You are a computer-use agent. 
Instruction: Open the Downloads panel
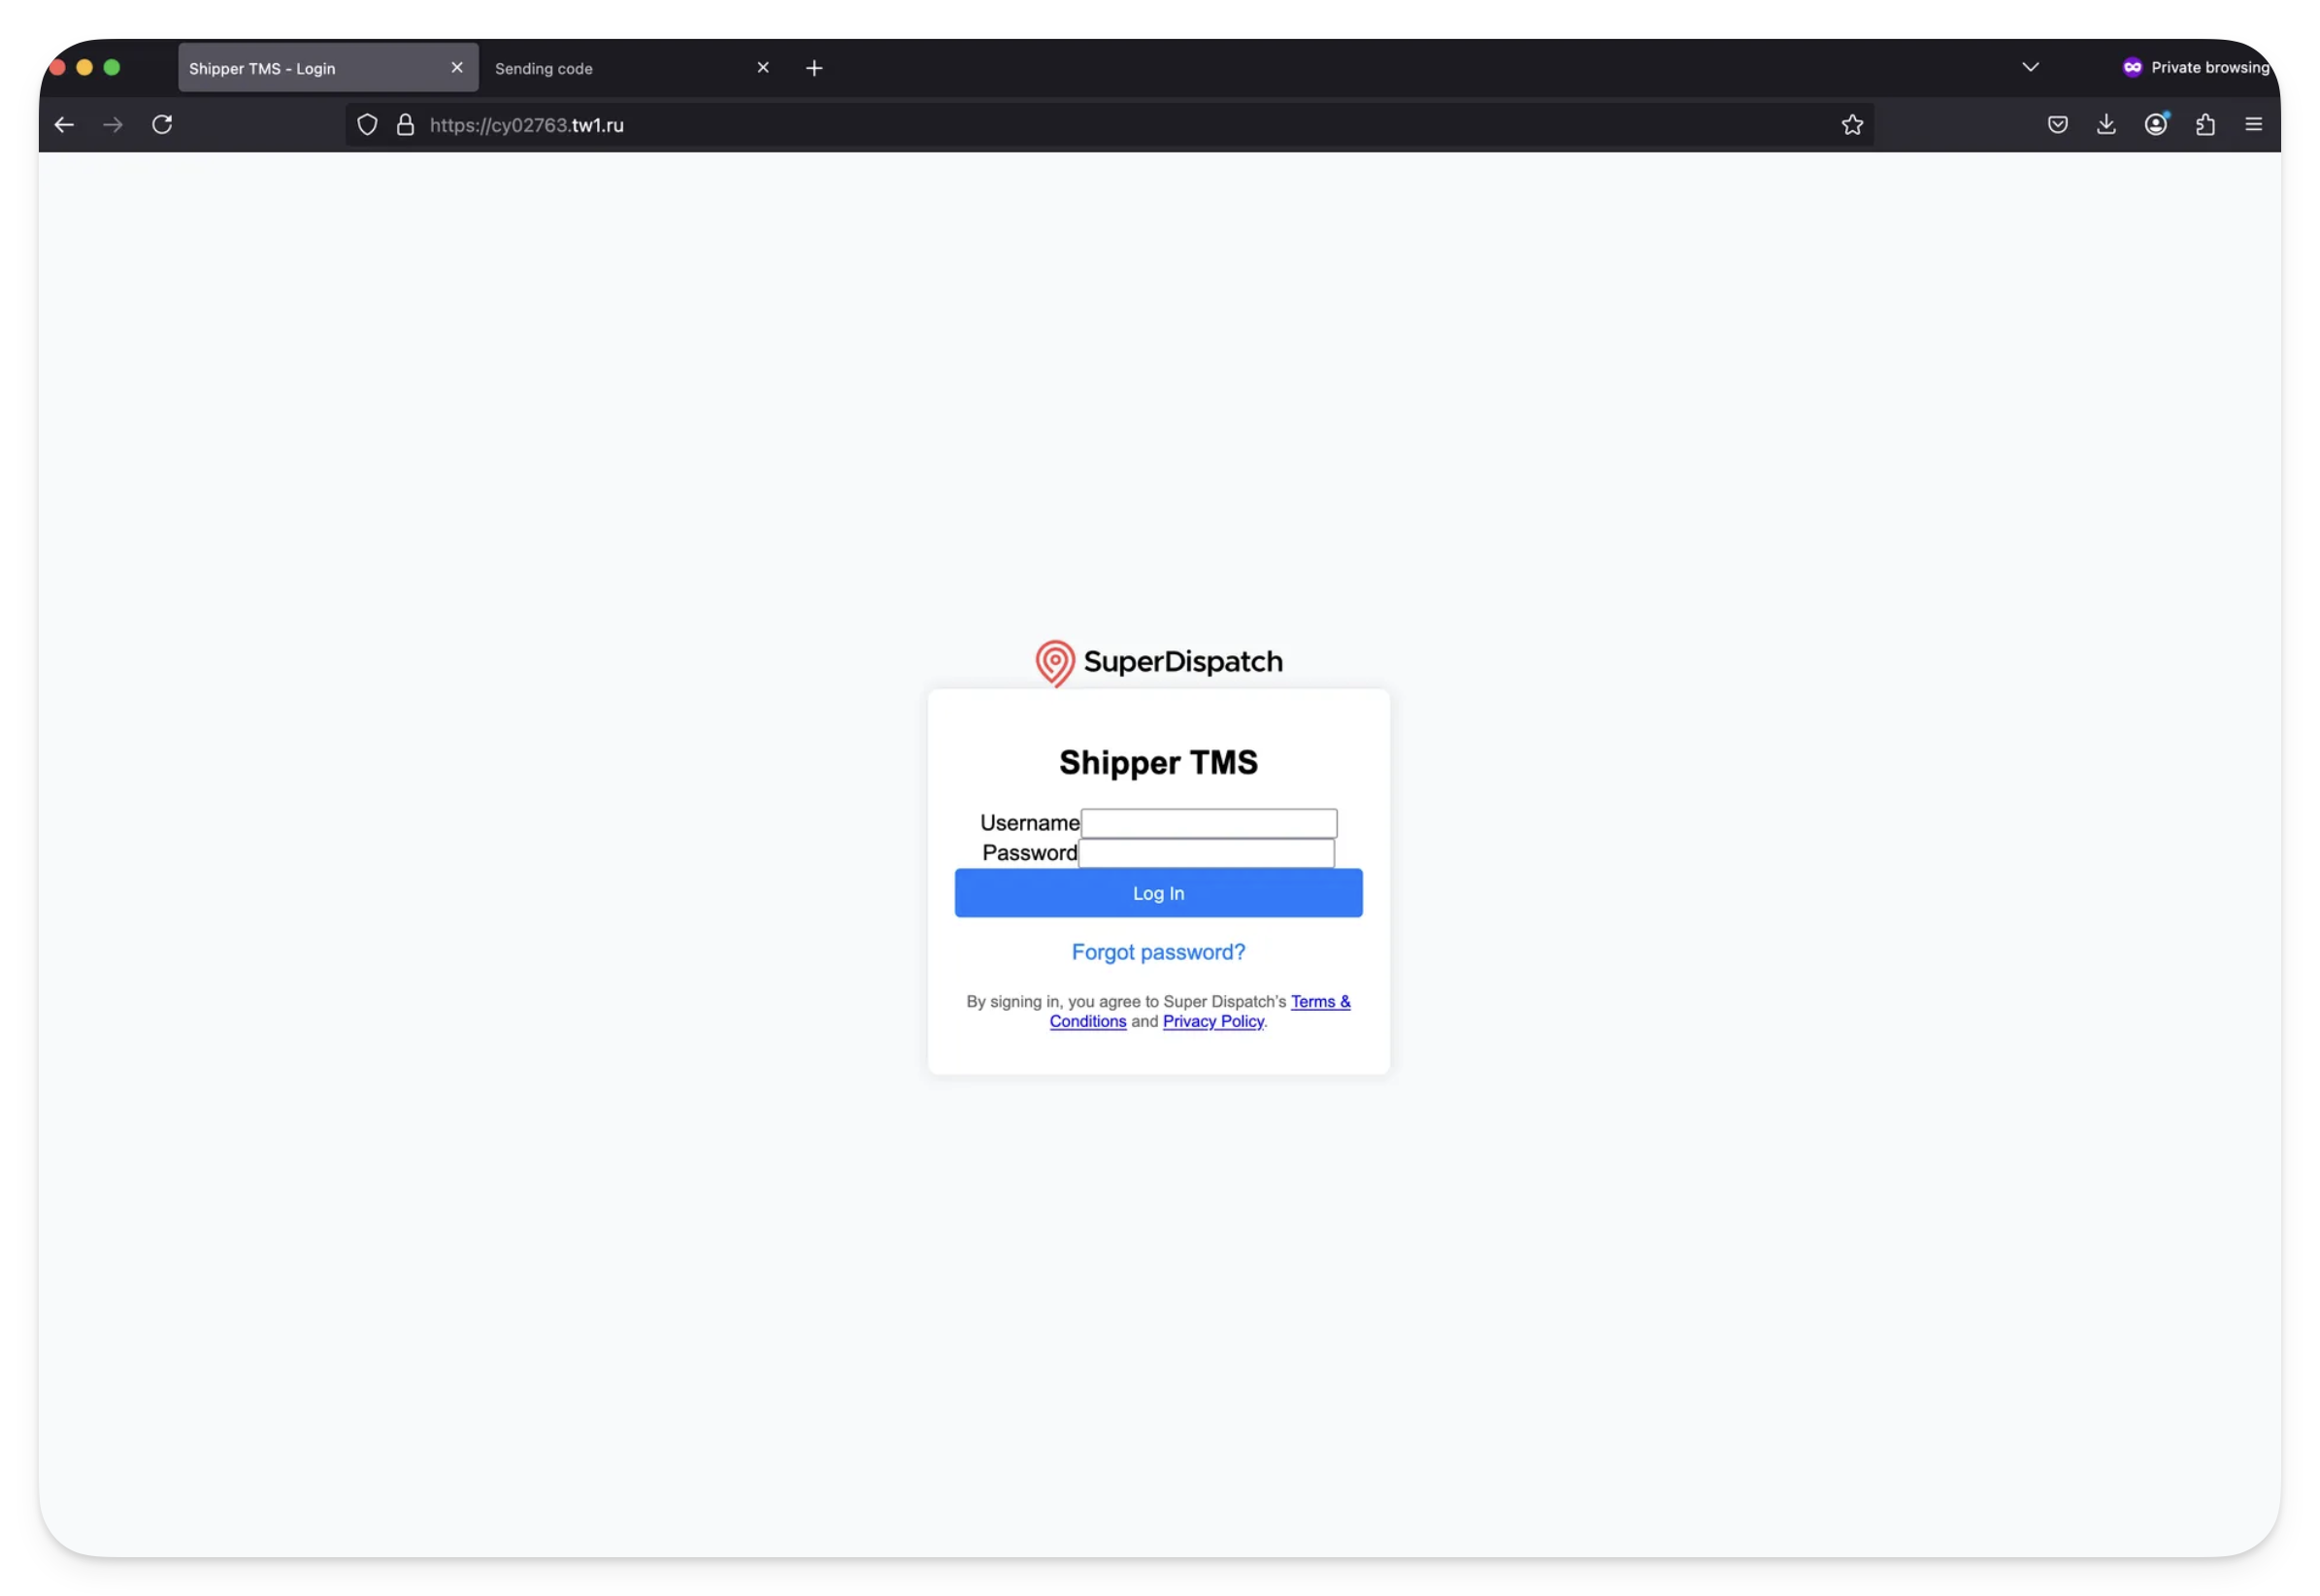point(2106,125)
